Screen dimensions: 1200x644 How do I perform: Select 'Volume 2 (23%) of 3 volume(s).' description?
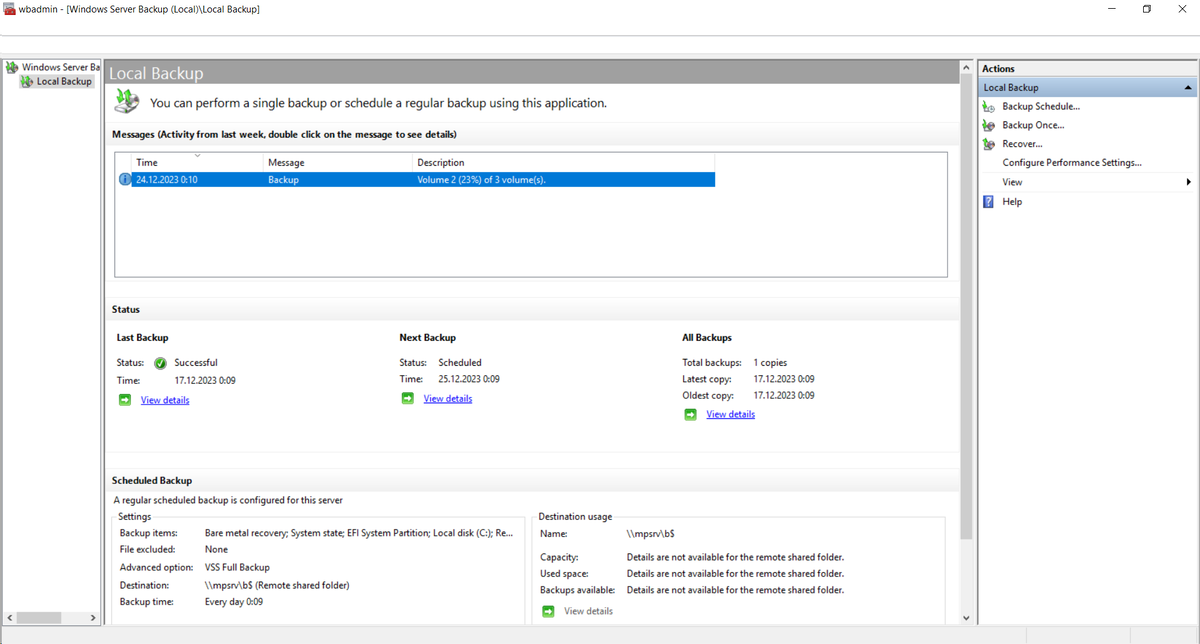[x=482, y=180]
